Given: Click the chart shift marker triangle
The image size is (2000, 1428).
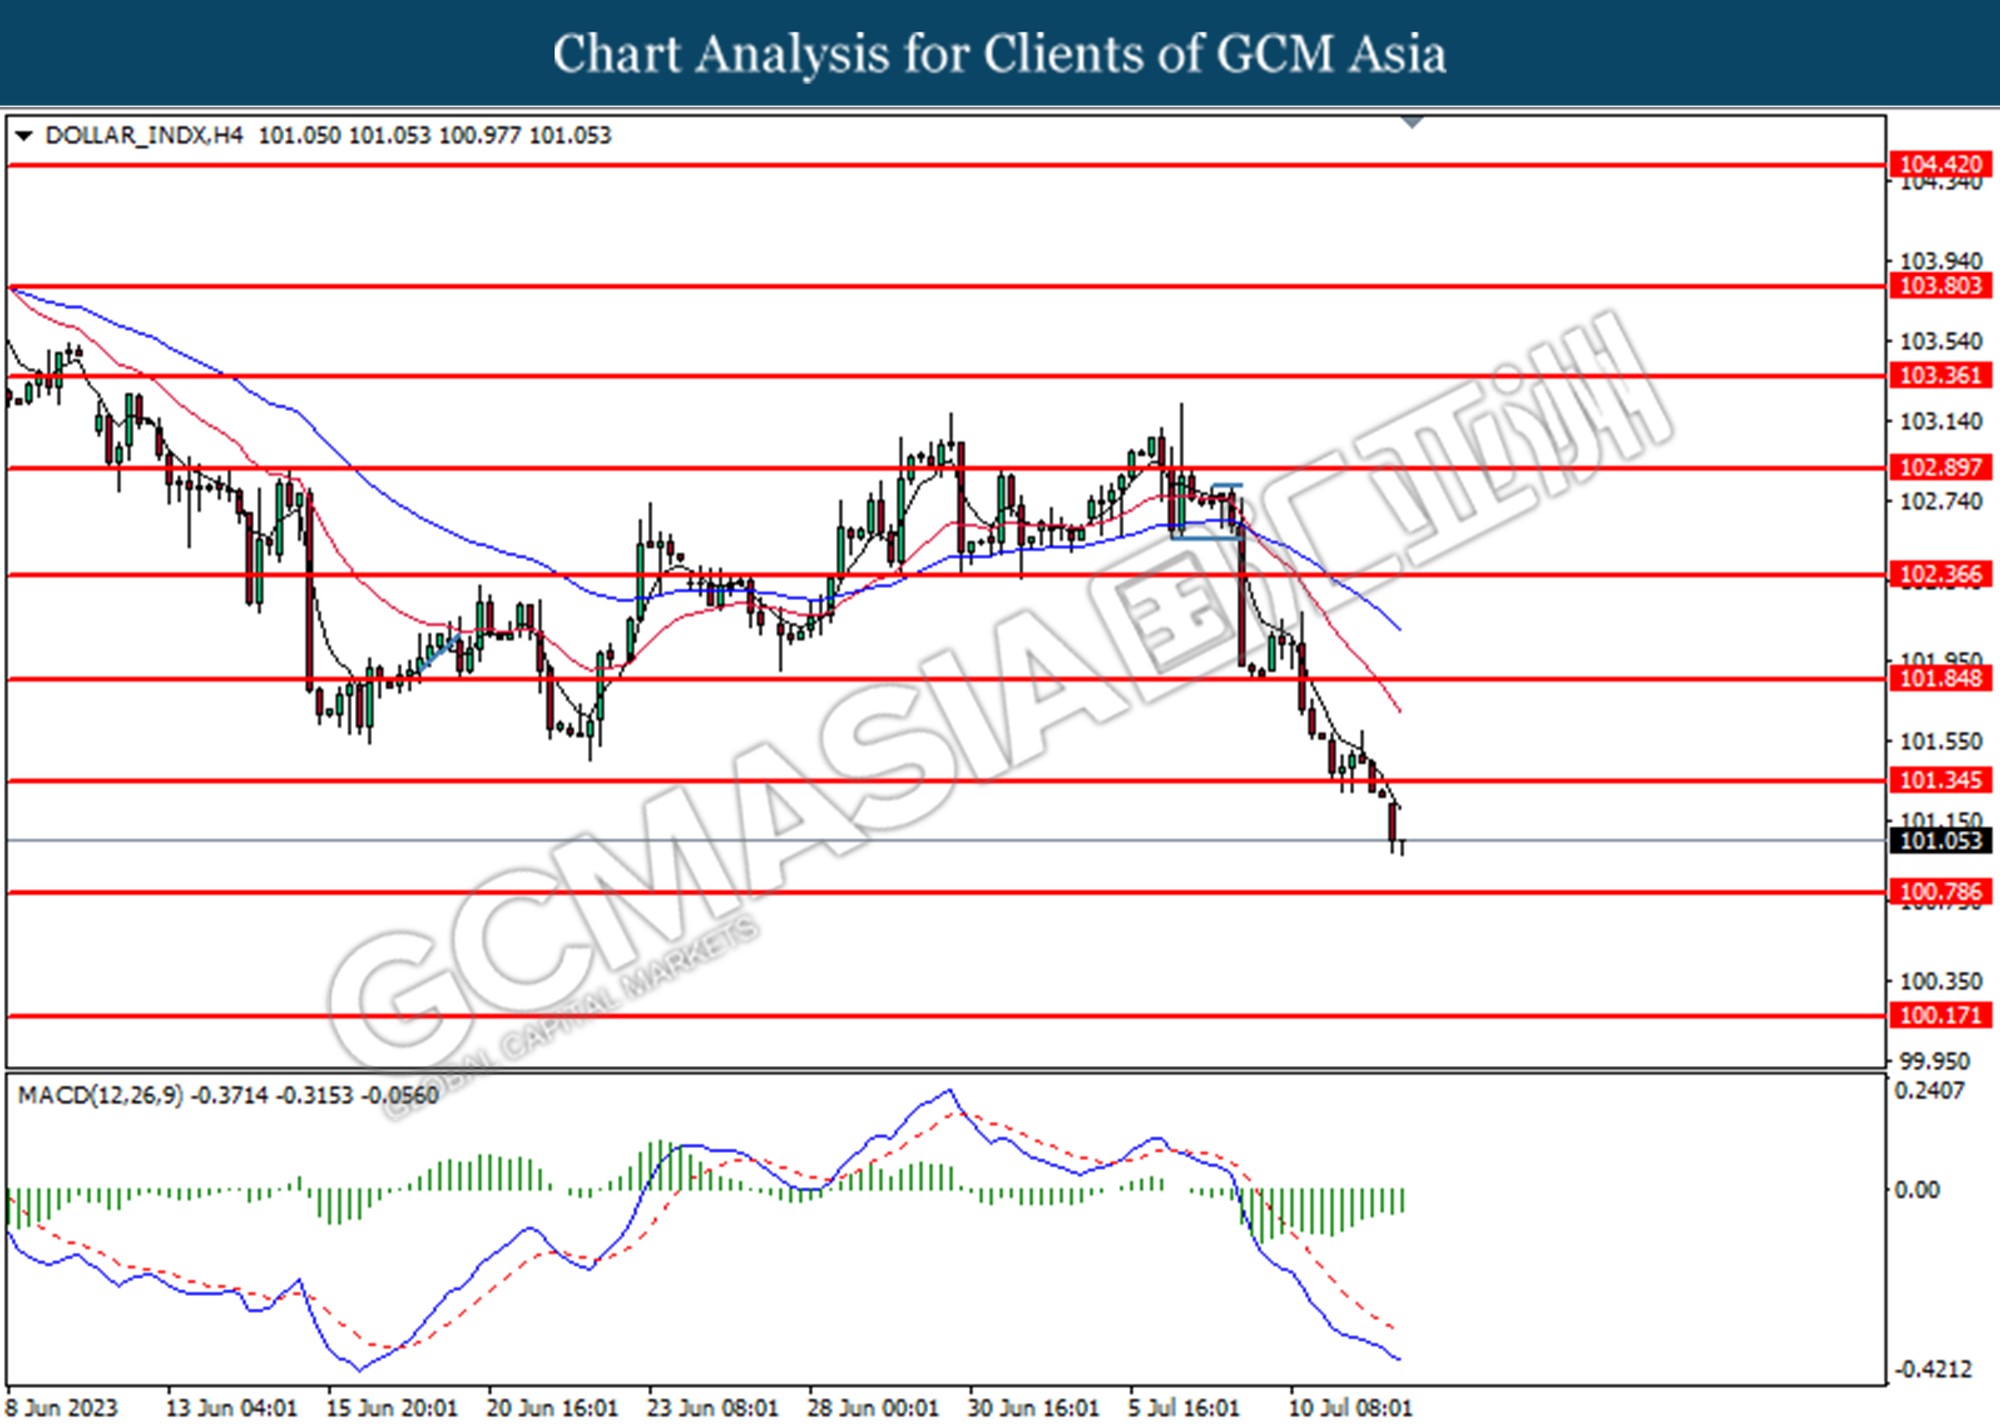Looking at the screenshot, I should (x=1412, y=123).
